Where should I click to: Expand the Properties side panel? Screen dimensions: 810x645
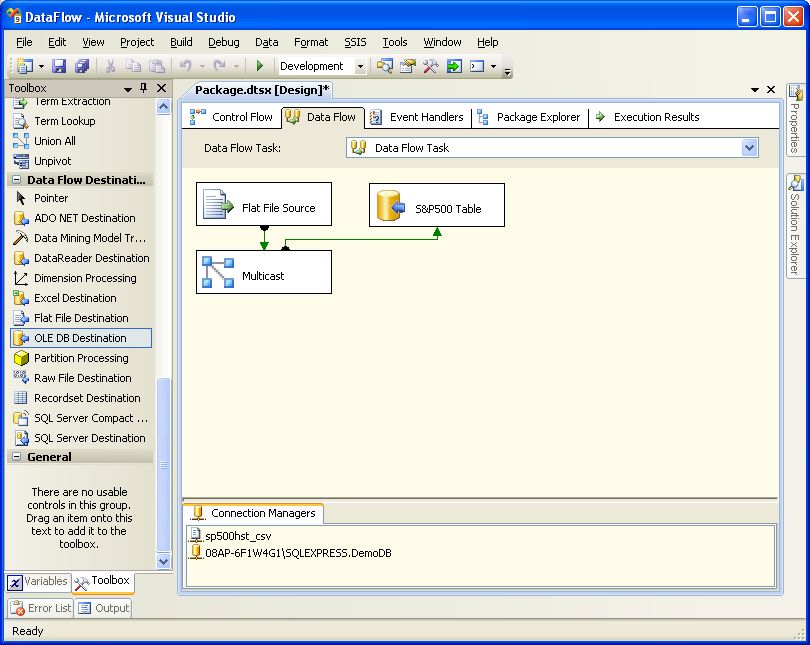795,119
